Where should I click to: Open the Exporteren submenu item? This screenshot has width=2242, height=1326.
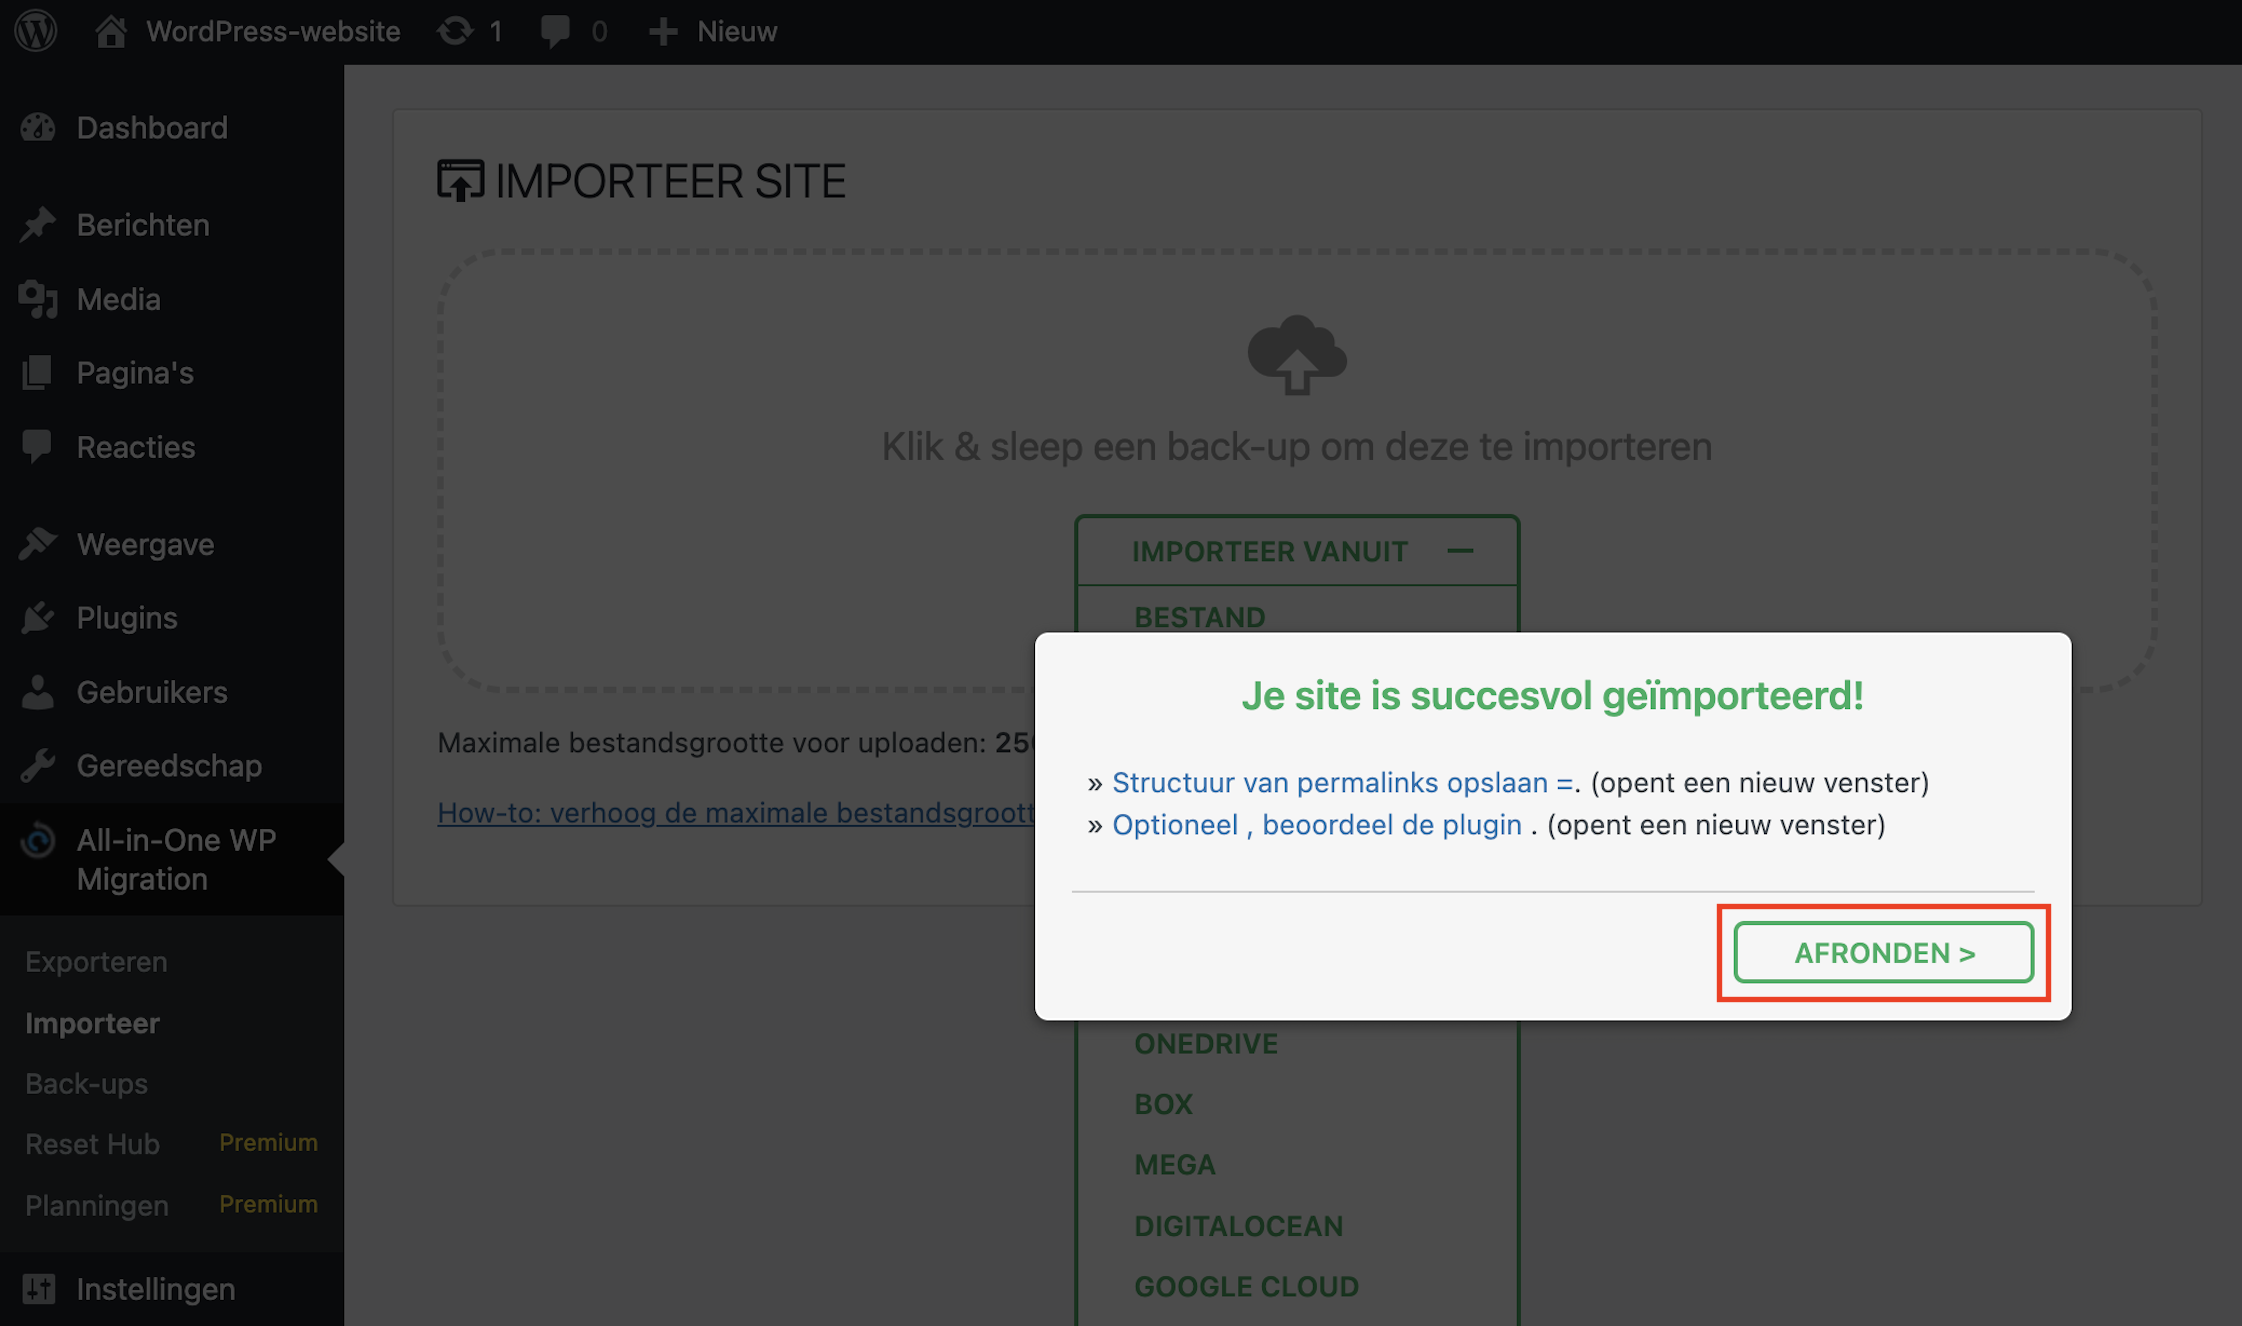pos(96,962)
